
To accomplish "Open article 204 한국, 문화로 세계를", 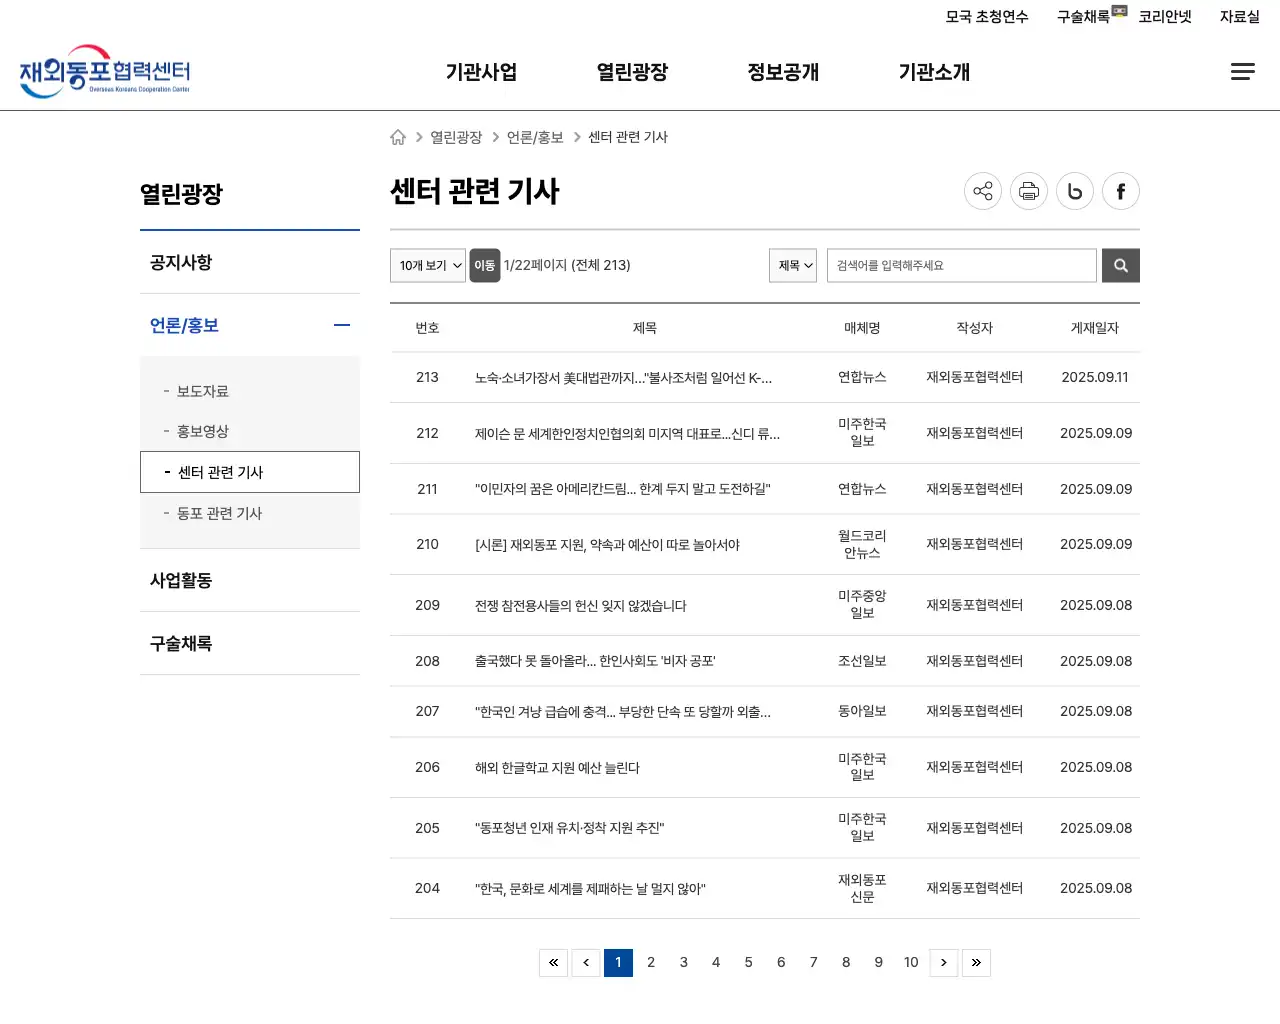I will [590, 888].
